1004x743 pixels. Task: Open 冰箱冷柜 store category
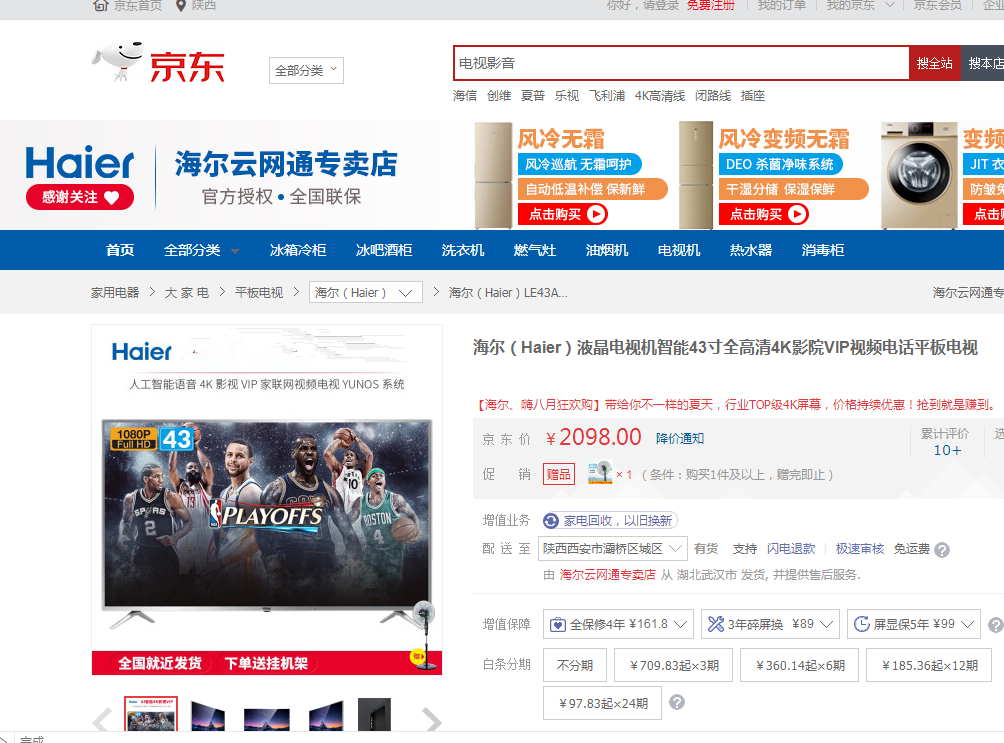click(x=298, y=250)
